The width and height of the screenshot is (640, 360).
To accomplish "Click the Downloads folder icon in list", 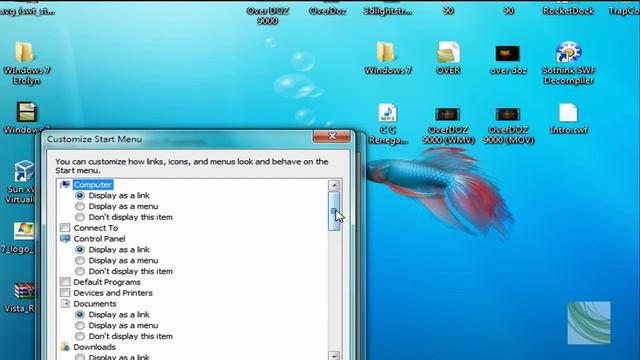I will click(x=65, y=347).
